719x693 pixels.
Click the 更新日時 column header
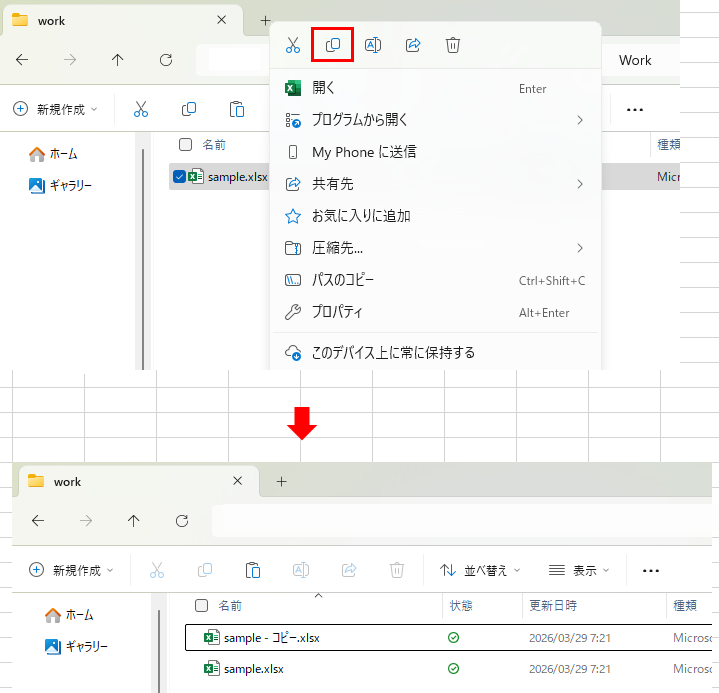click(x=553, y=606)
